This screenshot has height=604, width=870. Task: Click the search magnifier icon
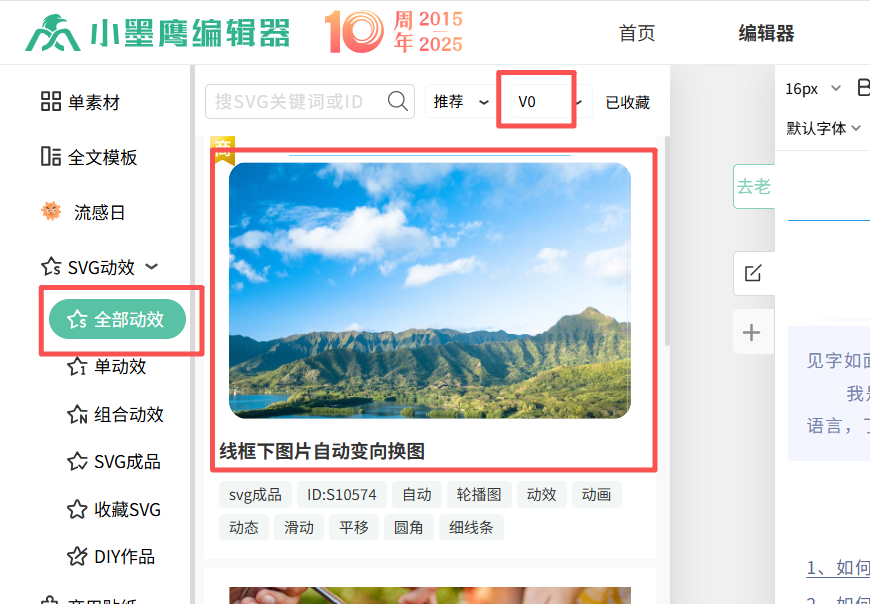(x=398, y=101)
